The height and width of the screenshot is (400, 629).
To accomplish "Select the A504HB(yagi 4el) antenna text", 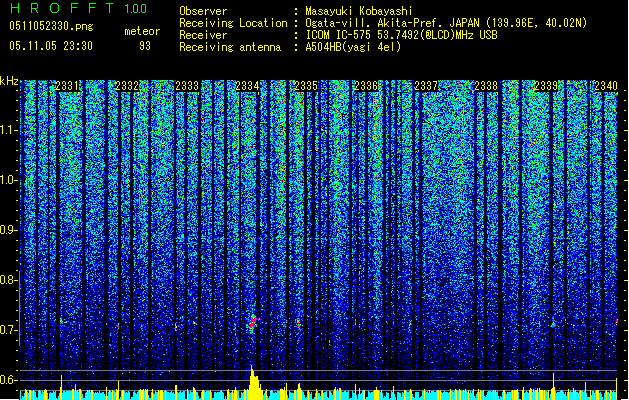I will 353,47.
